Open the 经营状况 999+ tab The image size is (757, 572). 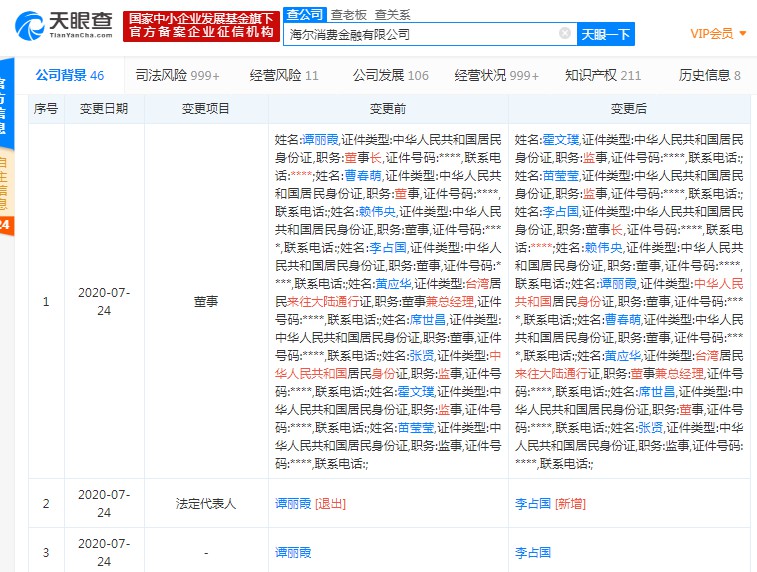496,75
